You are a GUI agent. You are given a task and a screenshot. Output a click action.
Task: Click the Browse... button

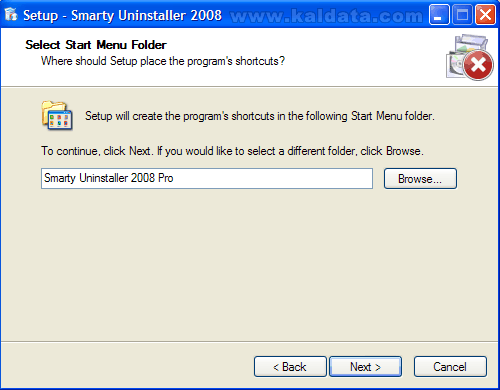click(x=420, y=179)
